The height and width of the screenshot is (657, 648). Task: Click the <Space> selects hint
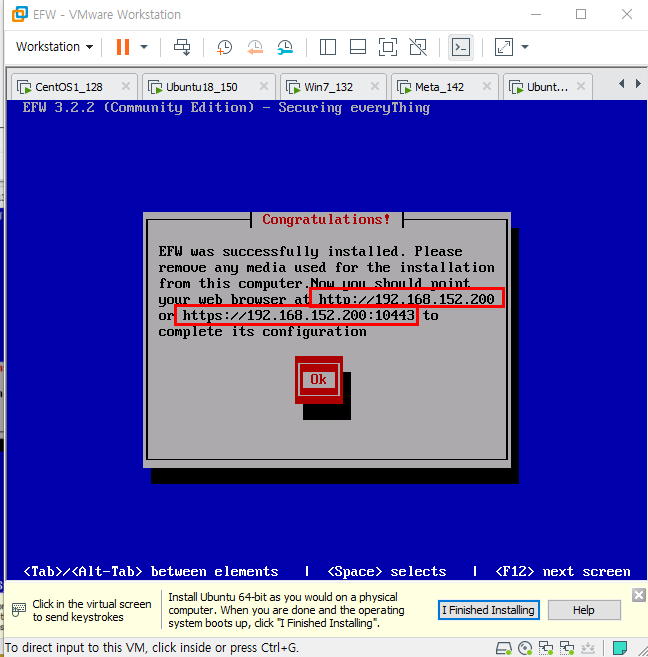tap(387, 572)
